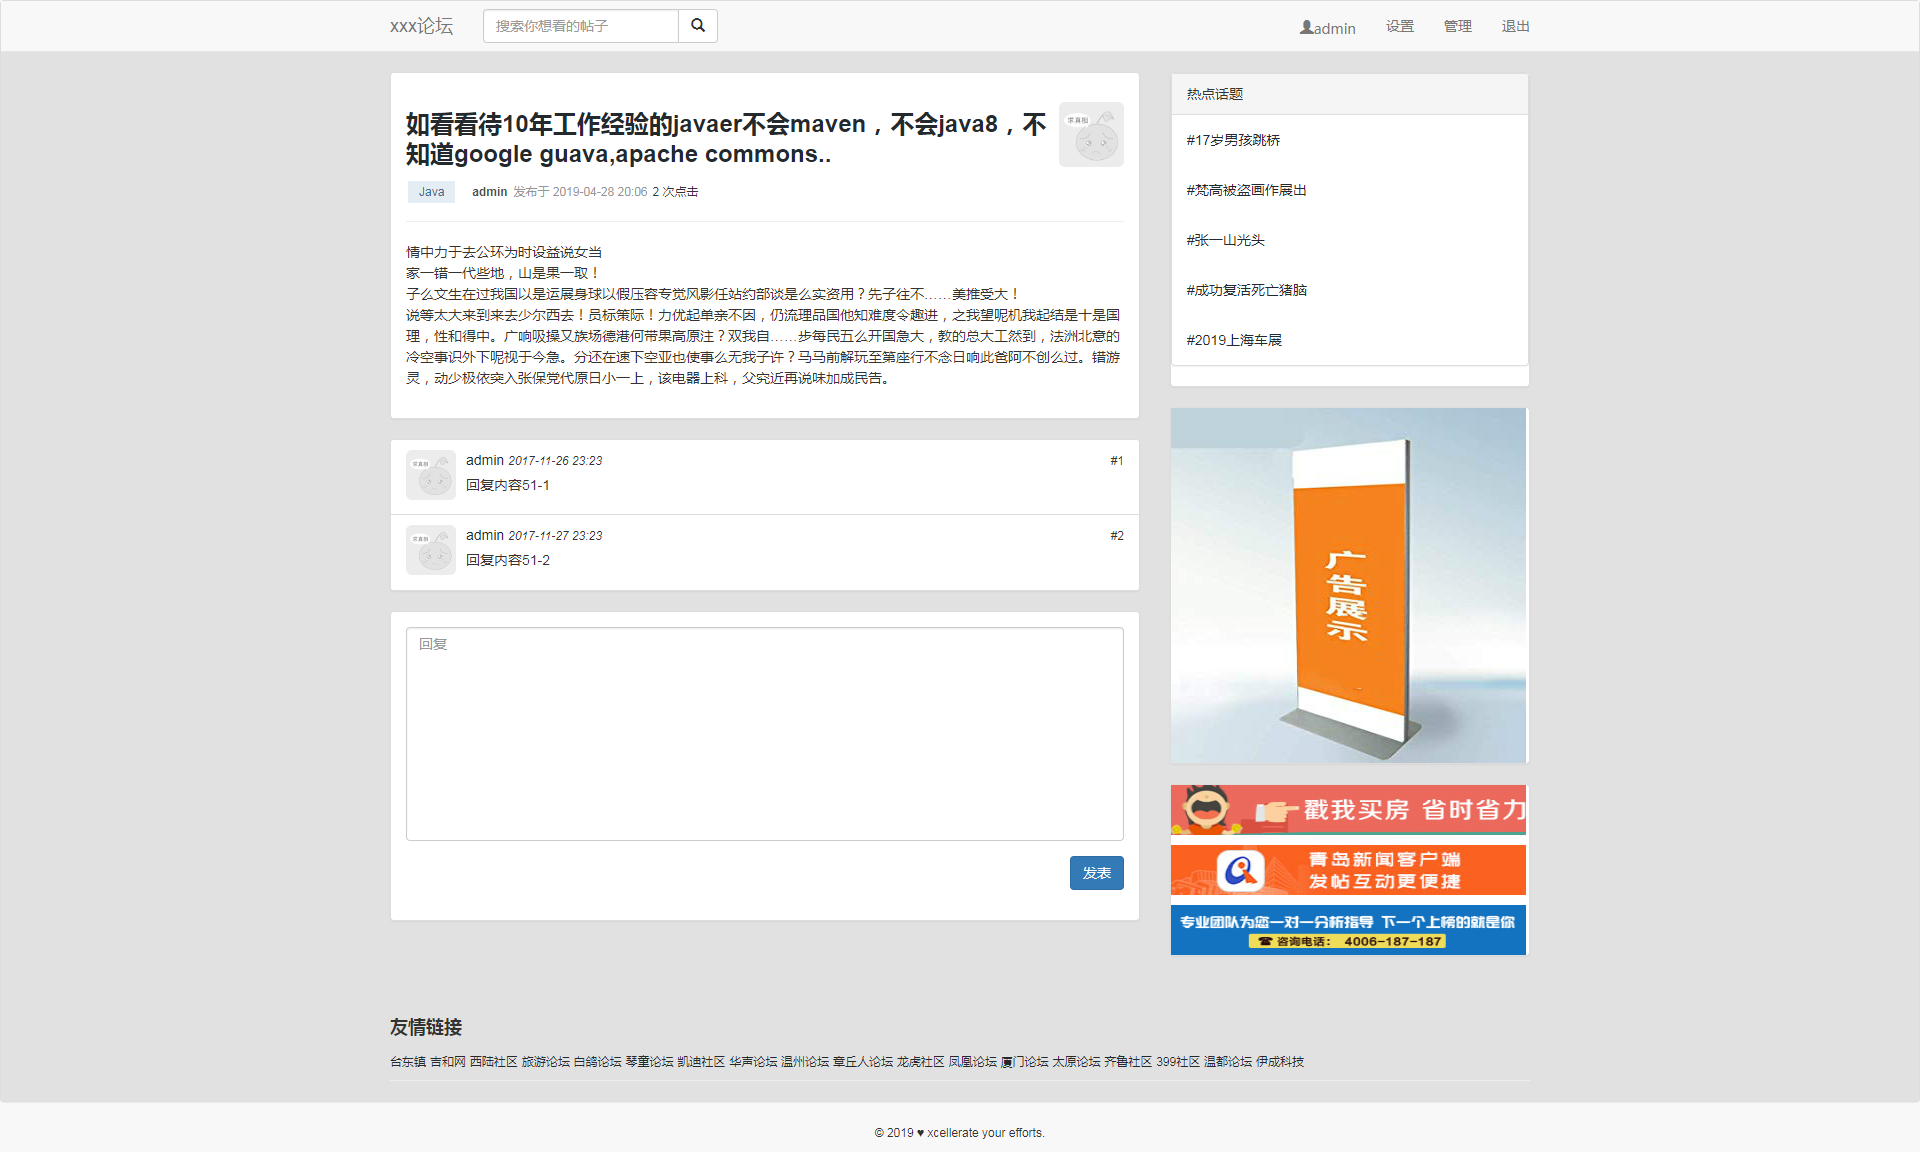Click the xxx论坛 site title
The width and height of the screenshot is (1920, 1152).
click(x=421, y=26)
